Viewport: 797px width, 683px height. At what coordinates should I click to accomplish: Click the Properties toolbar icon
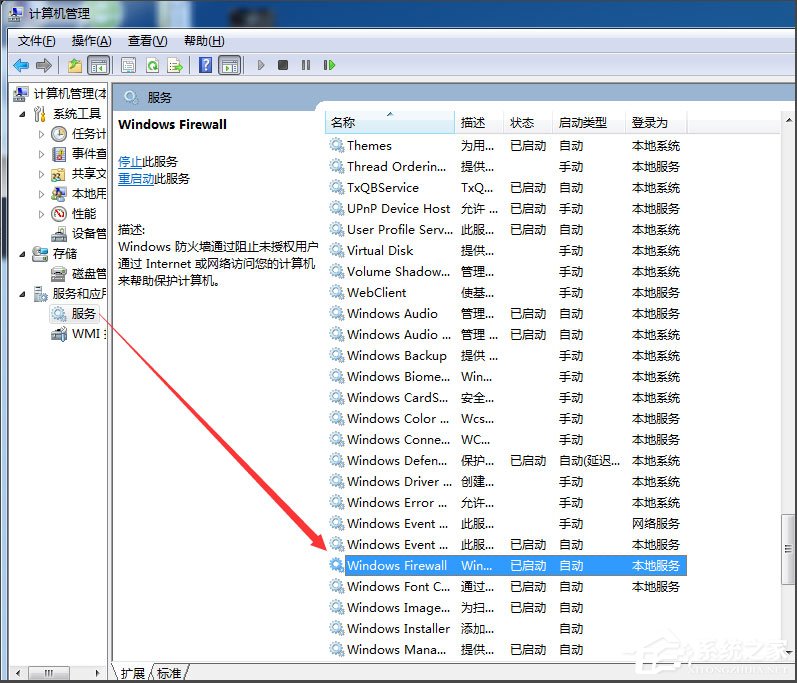[128, 65]
